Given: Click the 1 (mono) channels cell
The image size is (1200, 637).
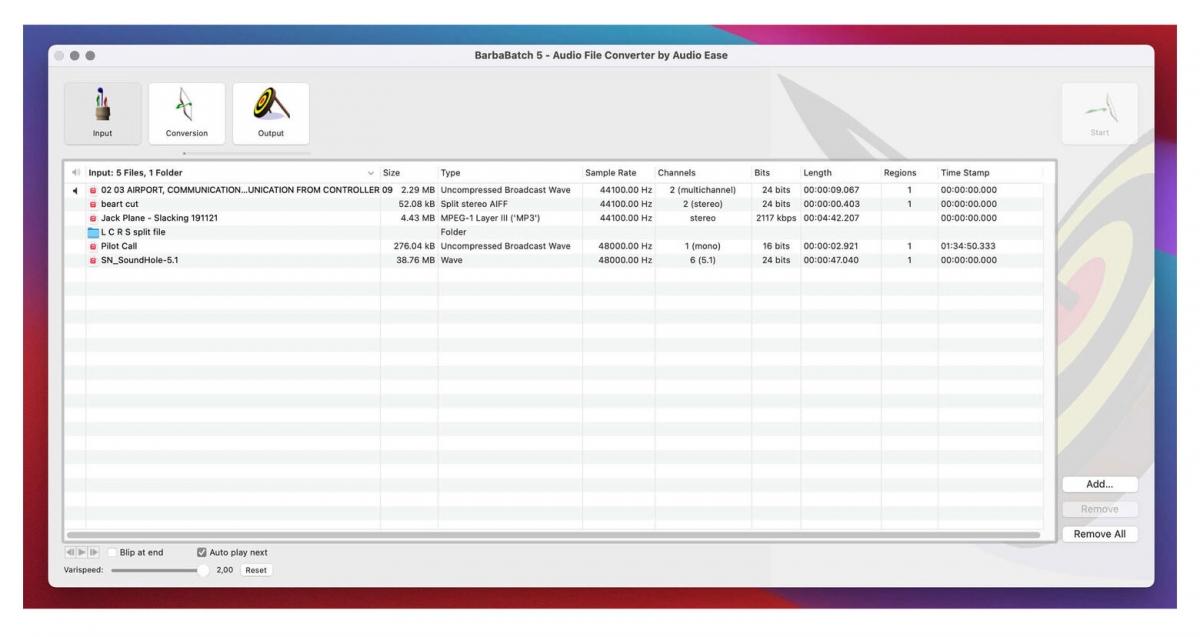Looking at the screenshot, I should click(x=703, y=246).
